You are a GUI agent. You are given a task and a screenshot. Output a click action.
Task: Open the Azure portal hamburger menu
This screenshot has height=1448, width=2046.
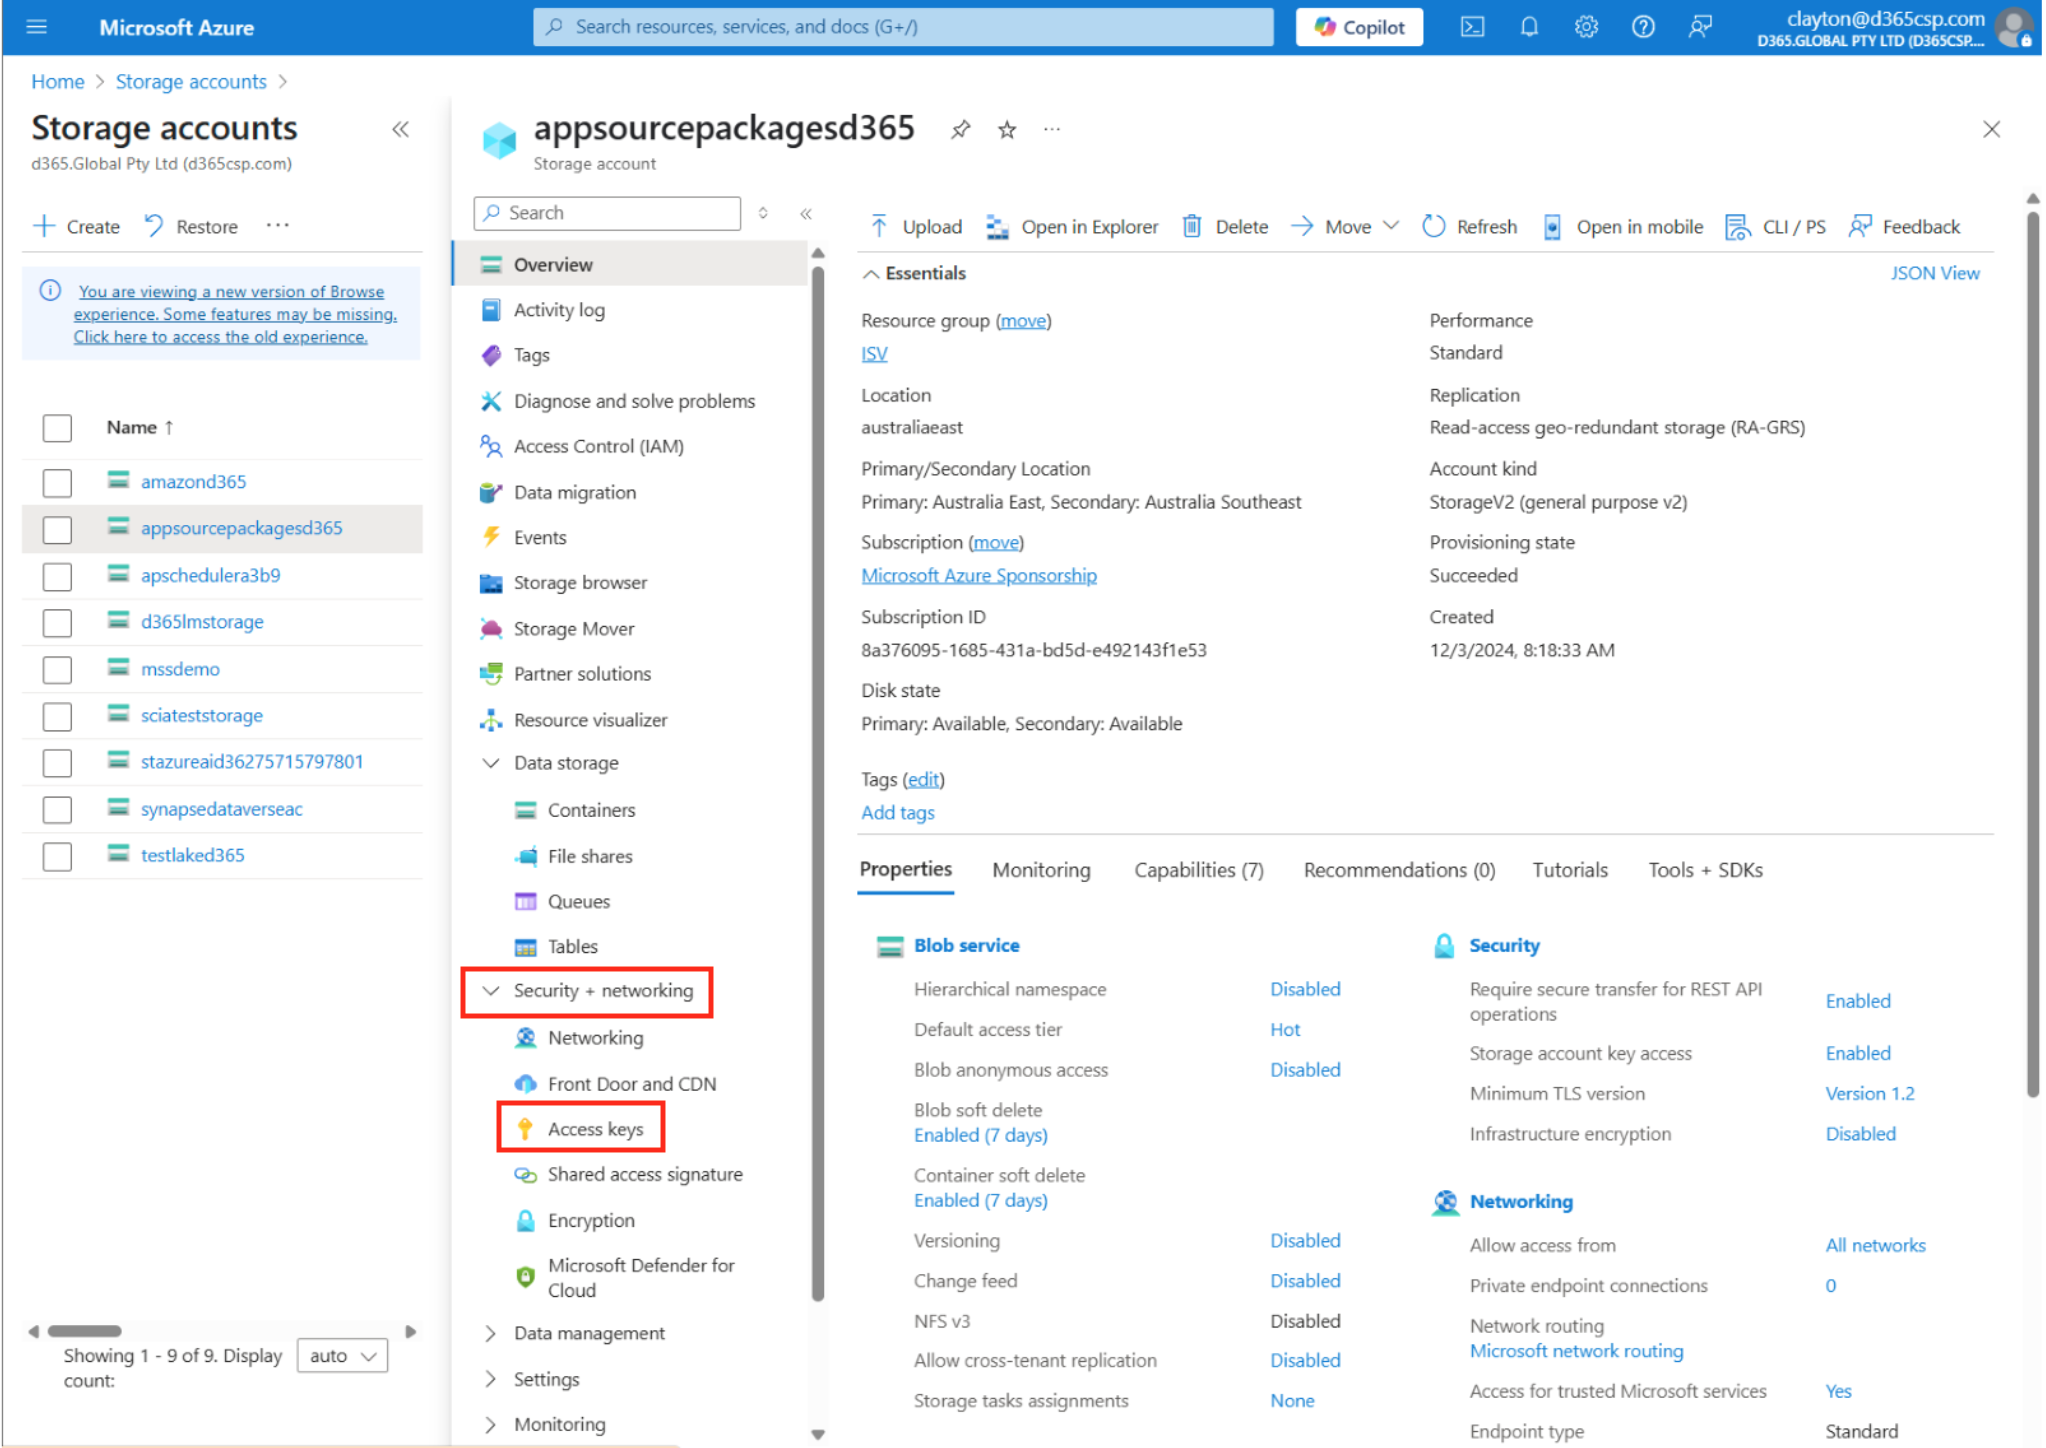click(x=37, y=27)
